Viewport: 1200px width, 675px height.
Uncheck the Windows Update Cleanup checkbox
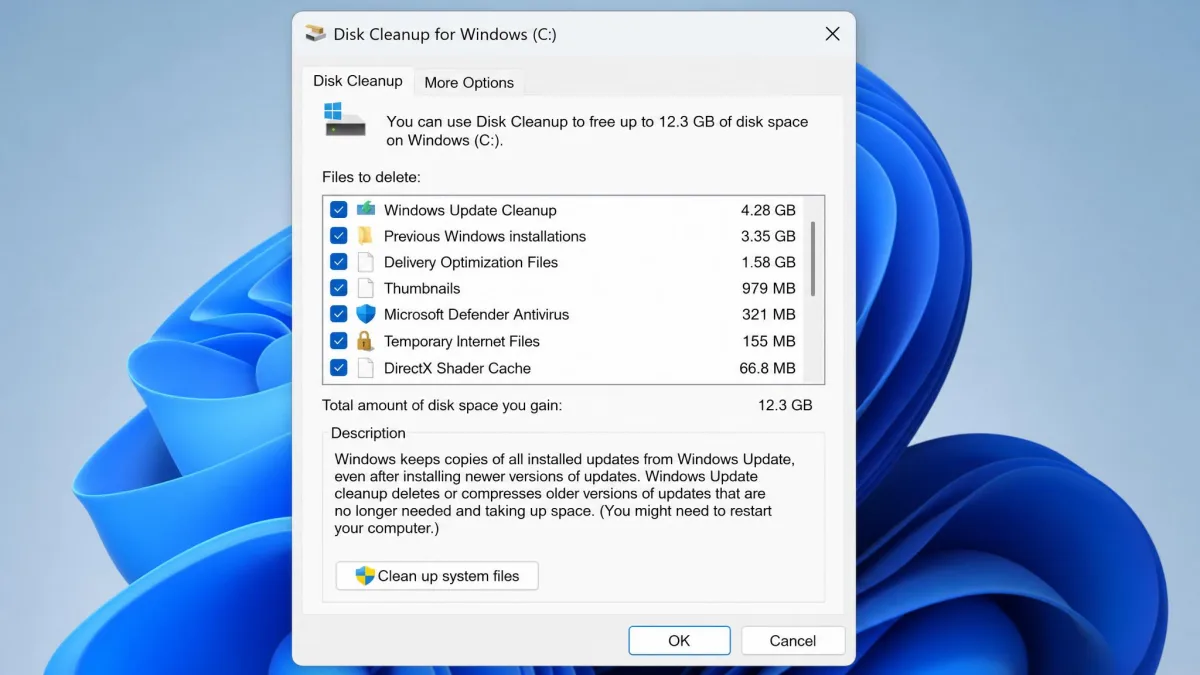point(339,210)
